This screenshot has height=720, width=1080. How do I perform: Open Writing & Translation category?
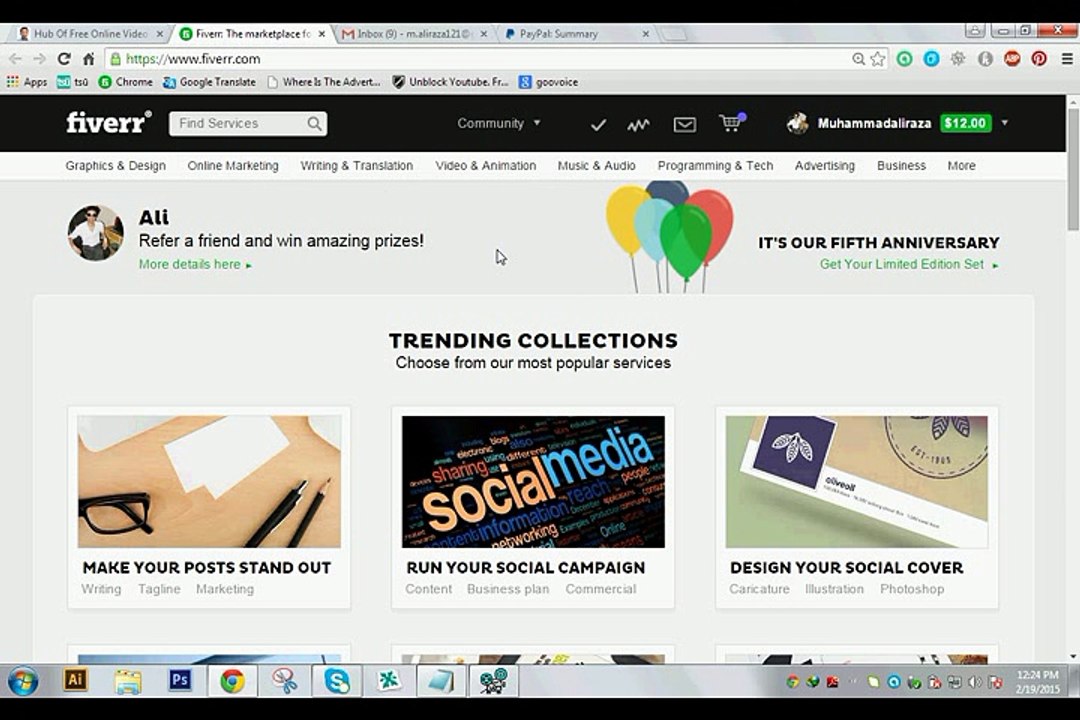click(x=357, y=166)
